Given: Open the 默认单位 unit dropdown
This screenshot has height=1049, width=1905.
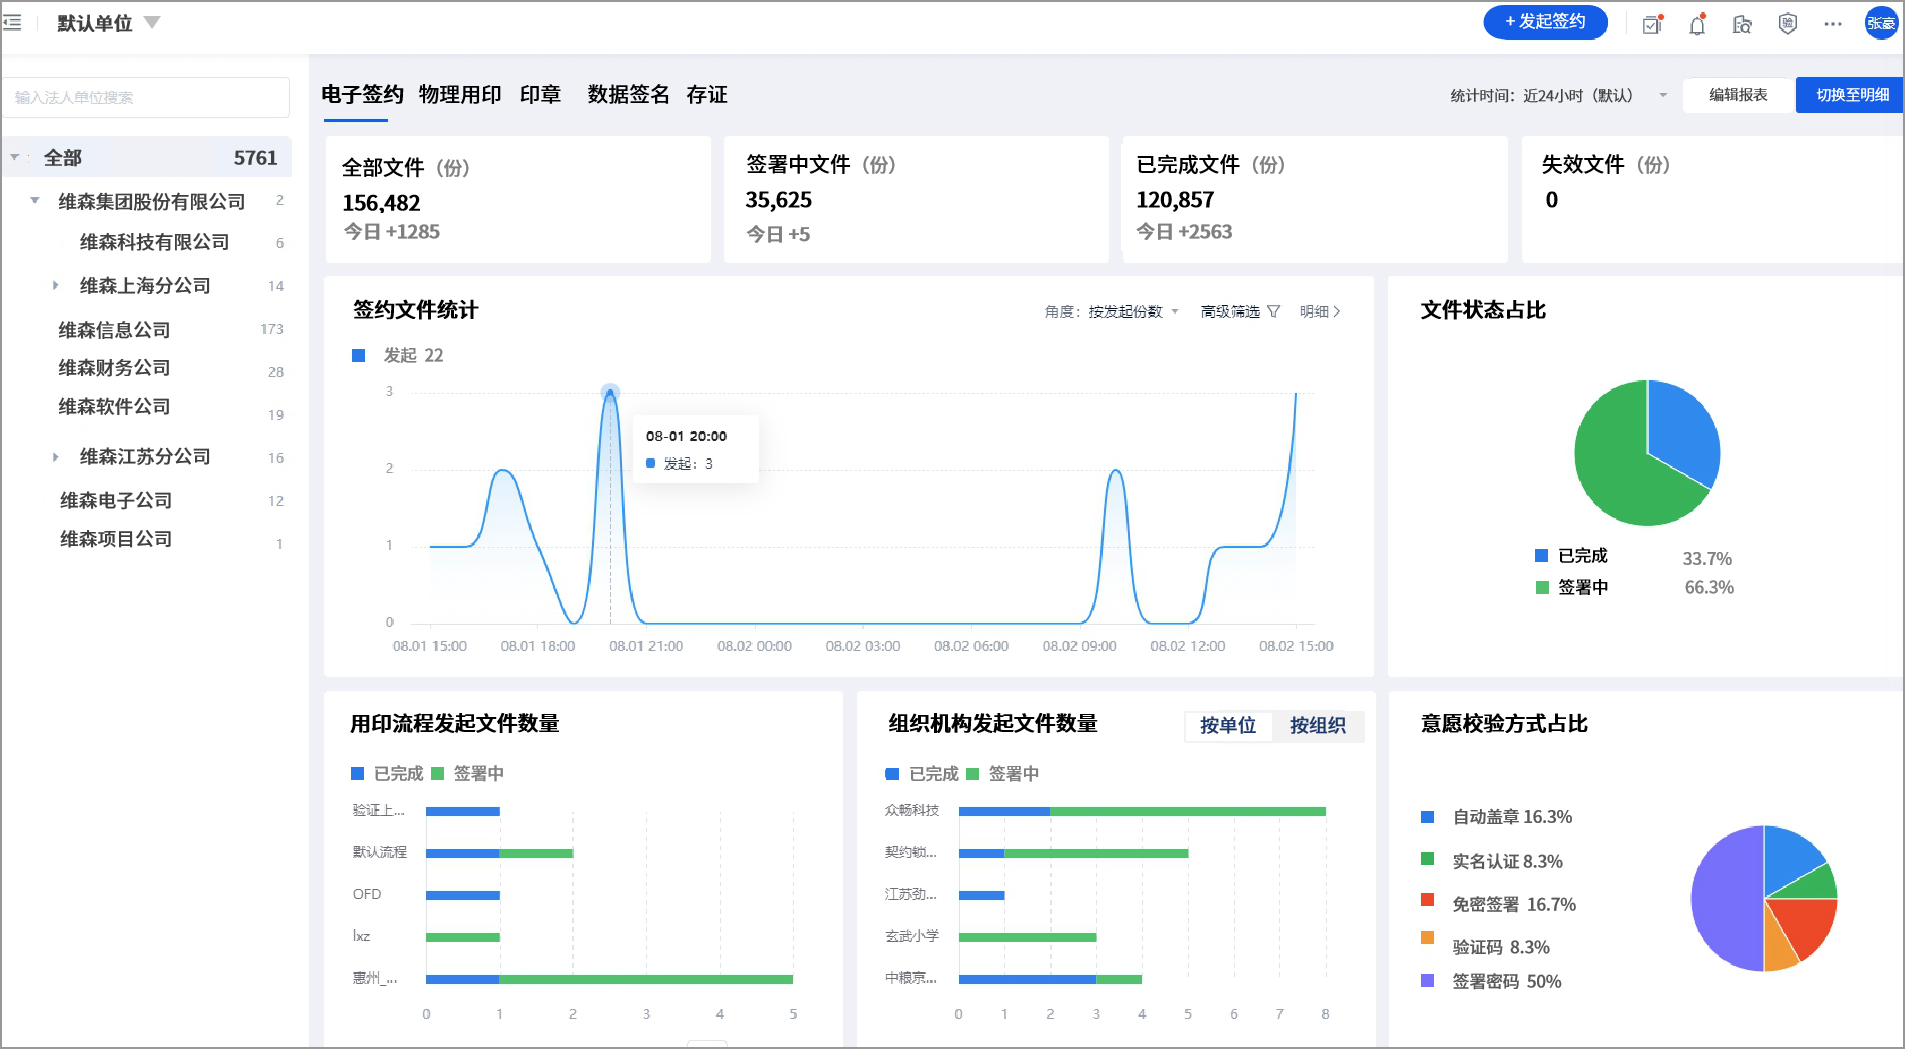Looking at the screenshot, I should [152, 22].
